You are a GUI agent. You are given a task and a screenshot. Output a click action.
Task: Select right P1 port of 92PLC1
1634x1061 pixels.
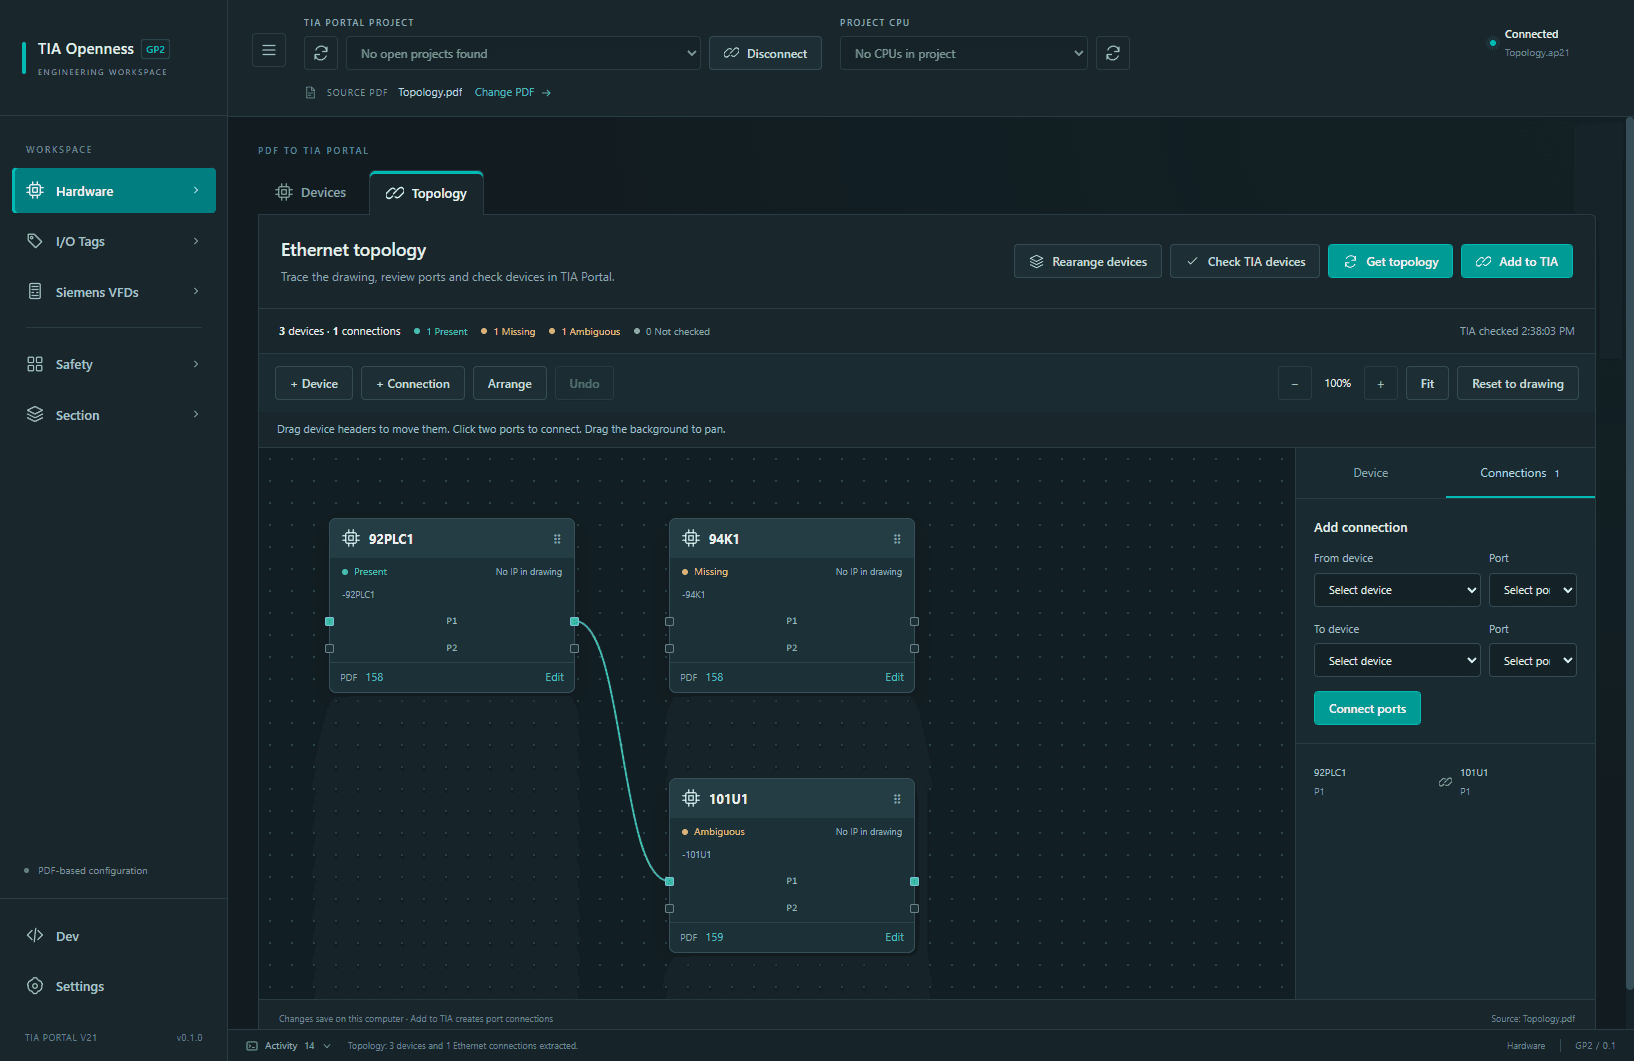(574, 621)
